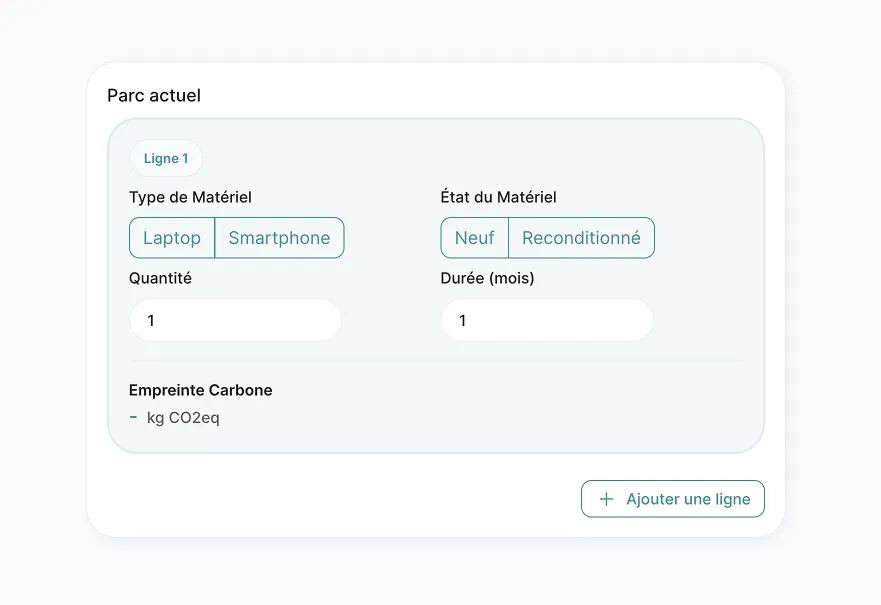
Task: Click into the Durée (mois) field
Action: pos(547,320)
